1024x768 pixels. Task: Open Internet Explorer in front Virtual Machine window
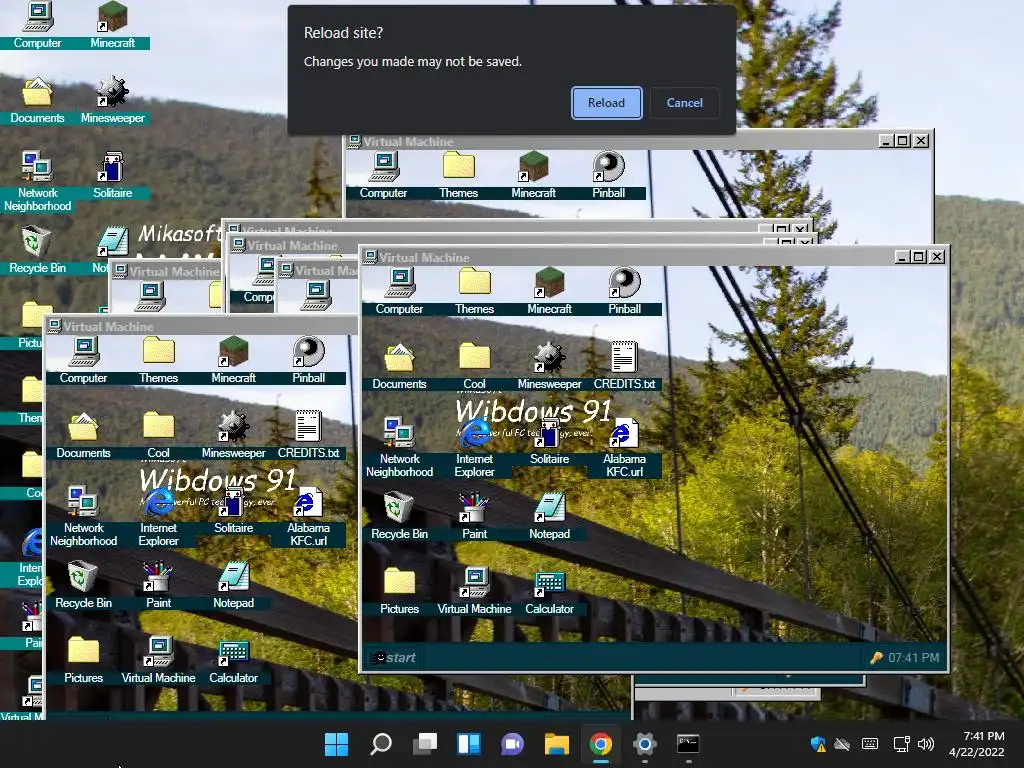[x=474, y=447]
